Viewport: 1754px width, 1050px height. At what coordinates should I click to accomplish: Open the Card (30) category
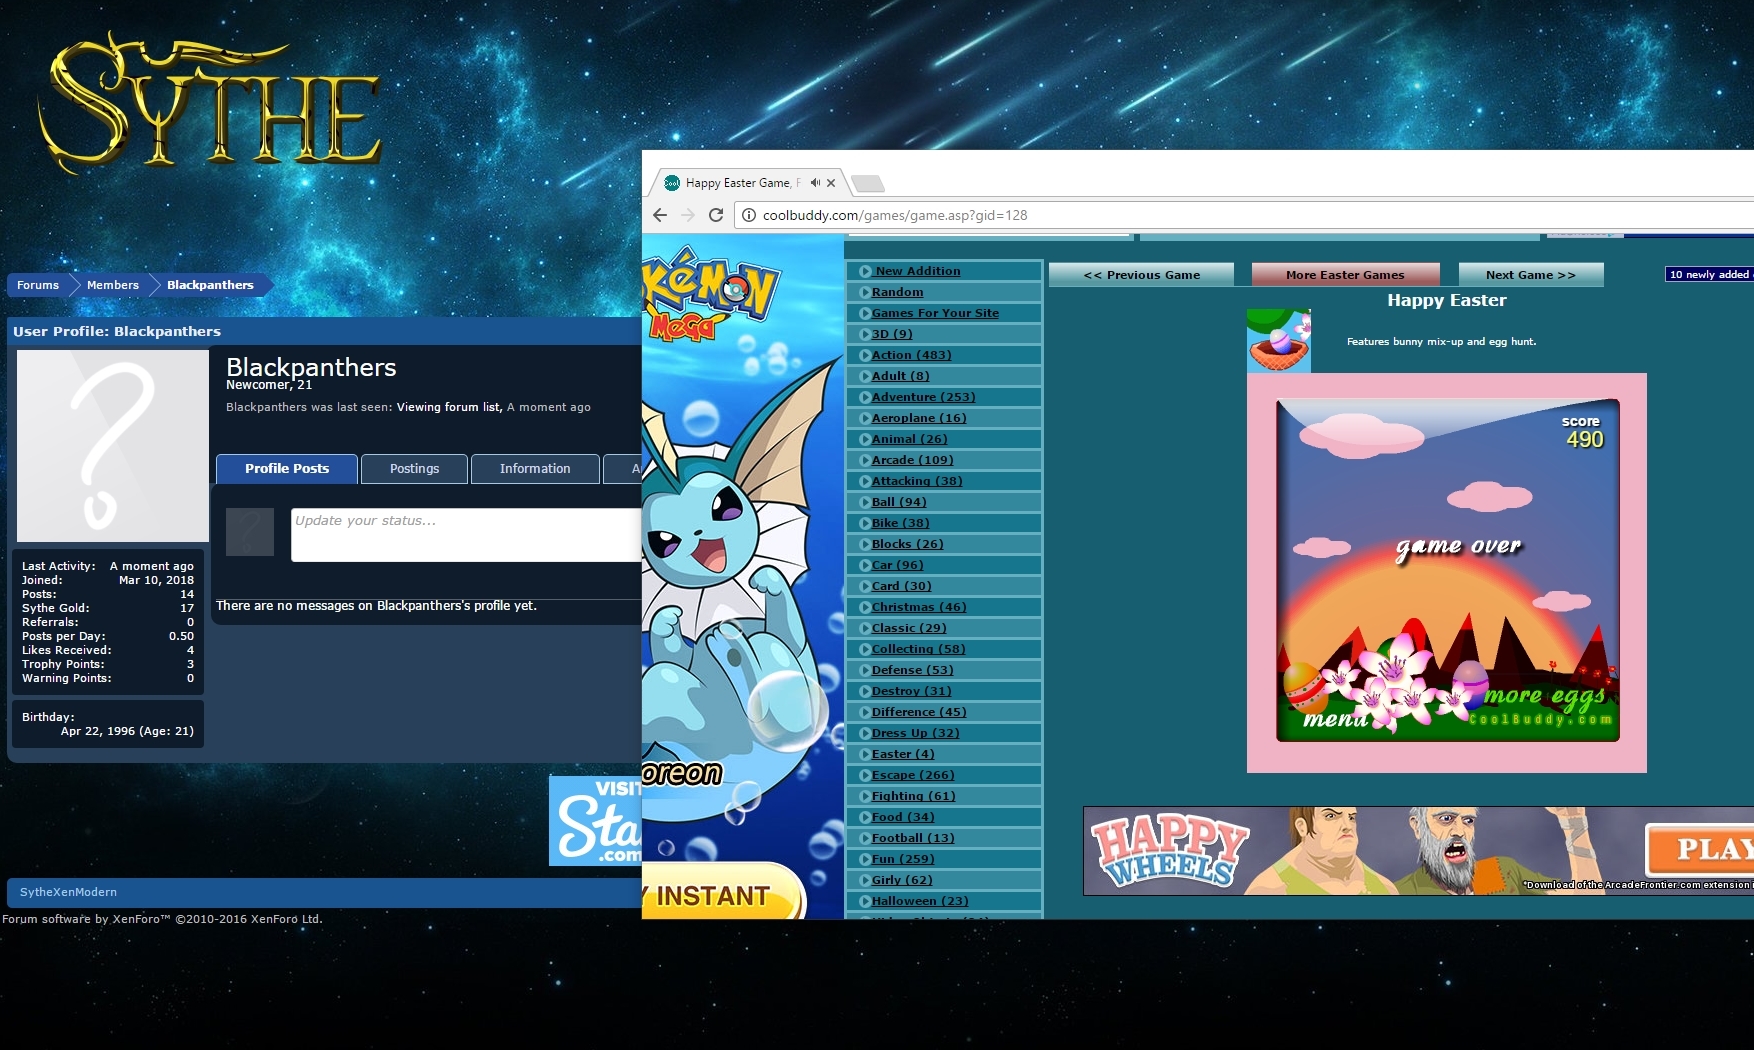click(x=901, y=586)
